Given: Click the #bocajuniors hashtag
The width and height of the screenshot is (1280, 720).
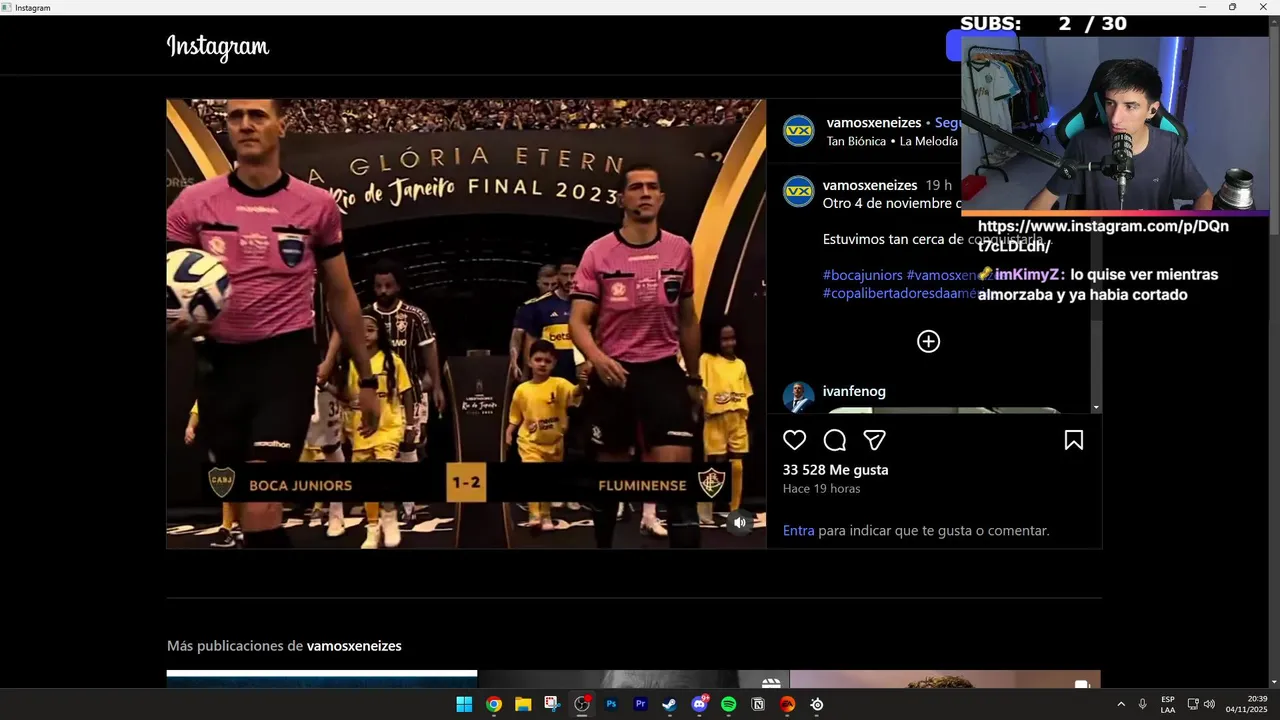Looking at the screenshot, I should click(x=862, y=275).
